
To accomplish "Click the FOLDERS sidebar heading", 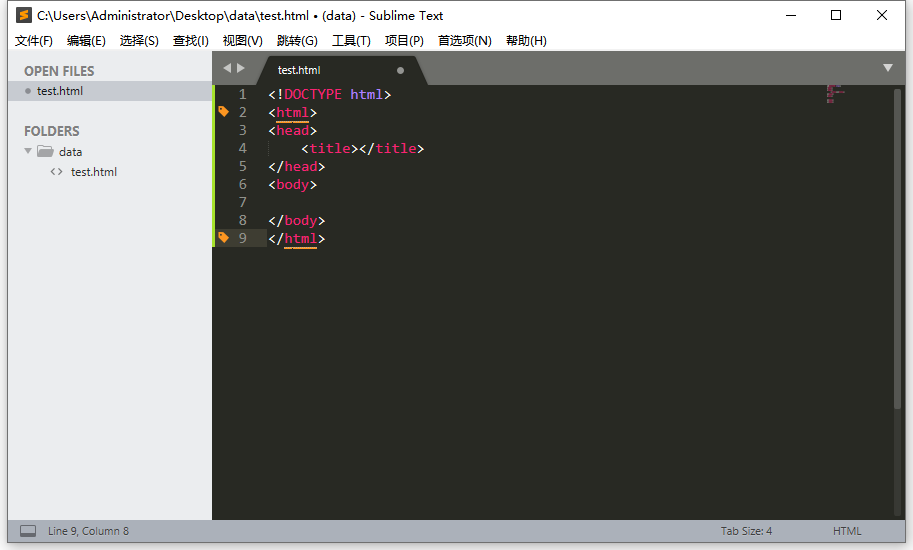I will point(51,131).
